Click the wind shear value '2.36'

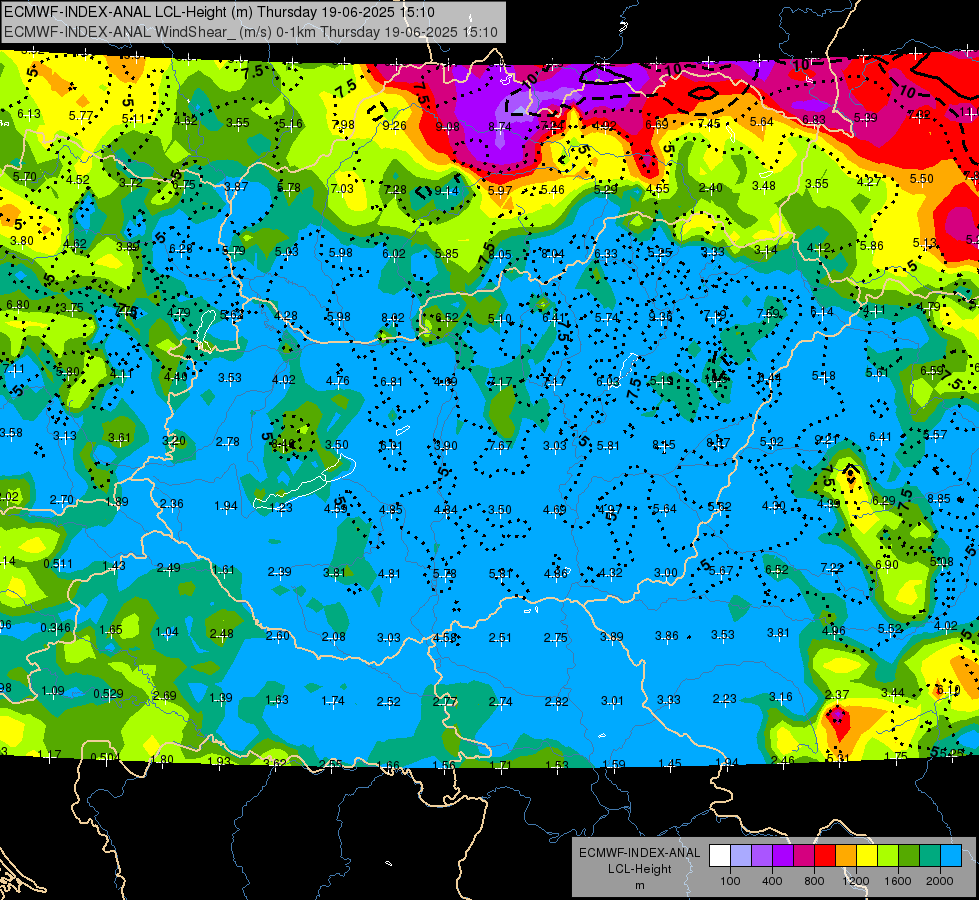172,503
